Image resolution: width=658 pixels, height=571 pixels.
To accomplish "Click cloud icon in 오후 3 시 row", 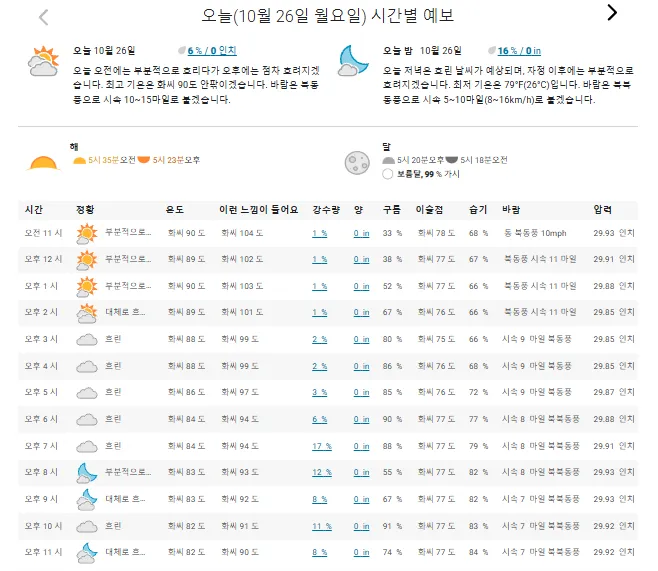I will pos(87,339).
